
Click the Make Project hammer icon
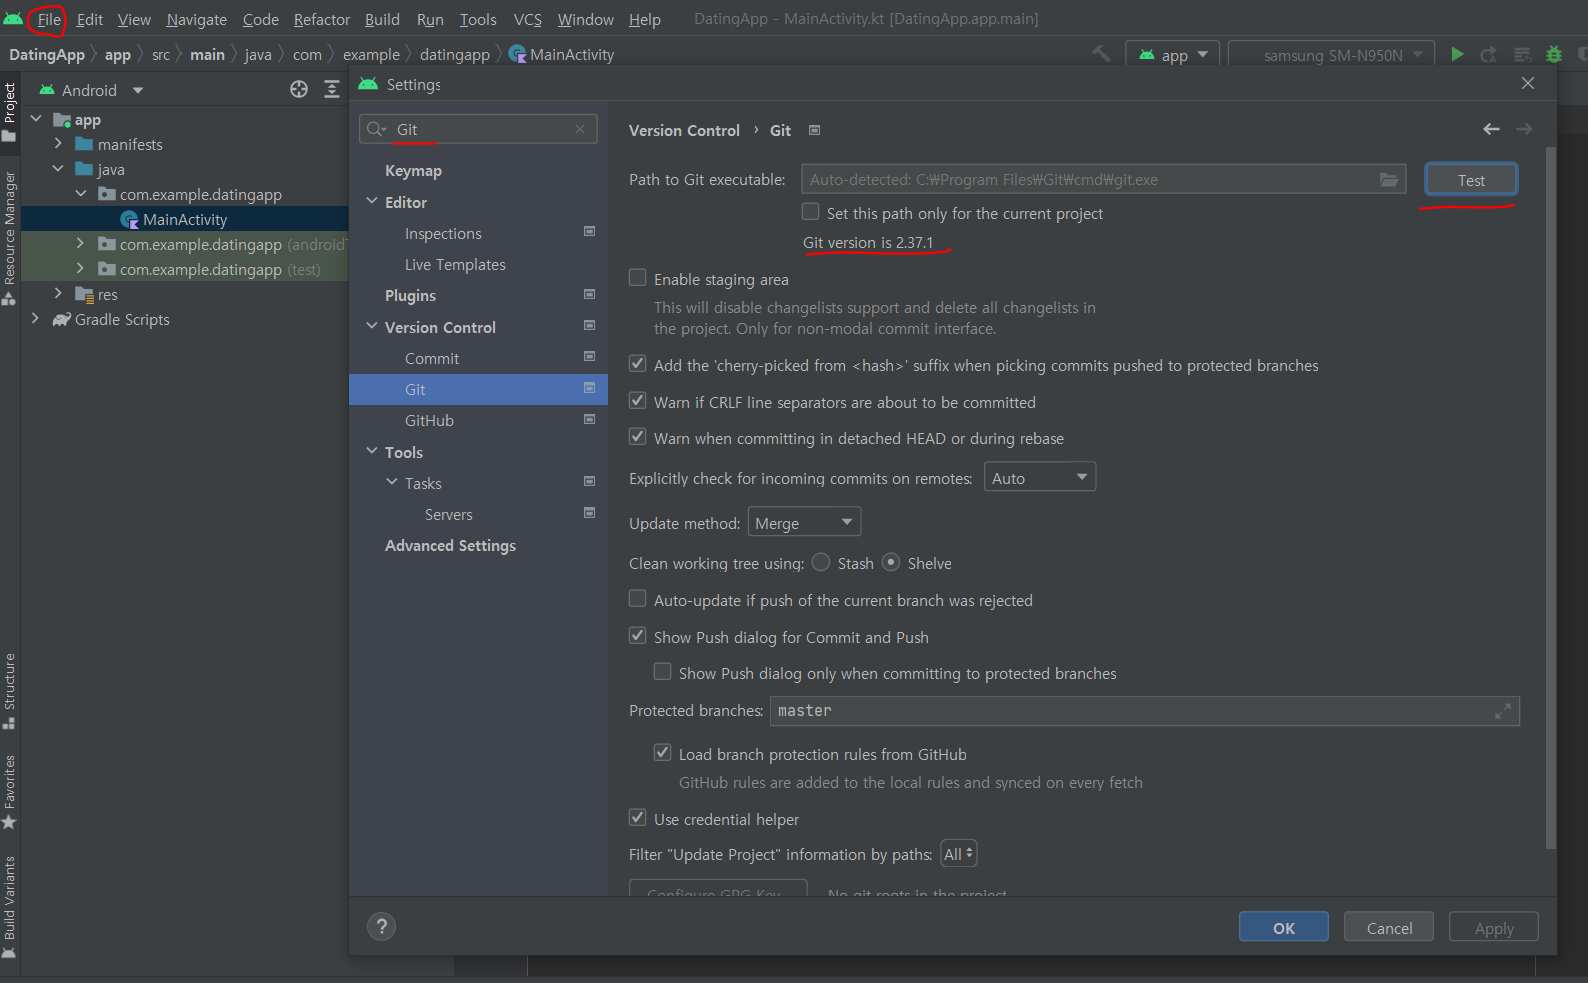click(x=1101, y=54)
